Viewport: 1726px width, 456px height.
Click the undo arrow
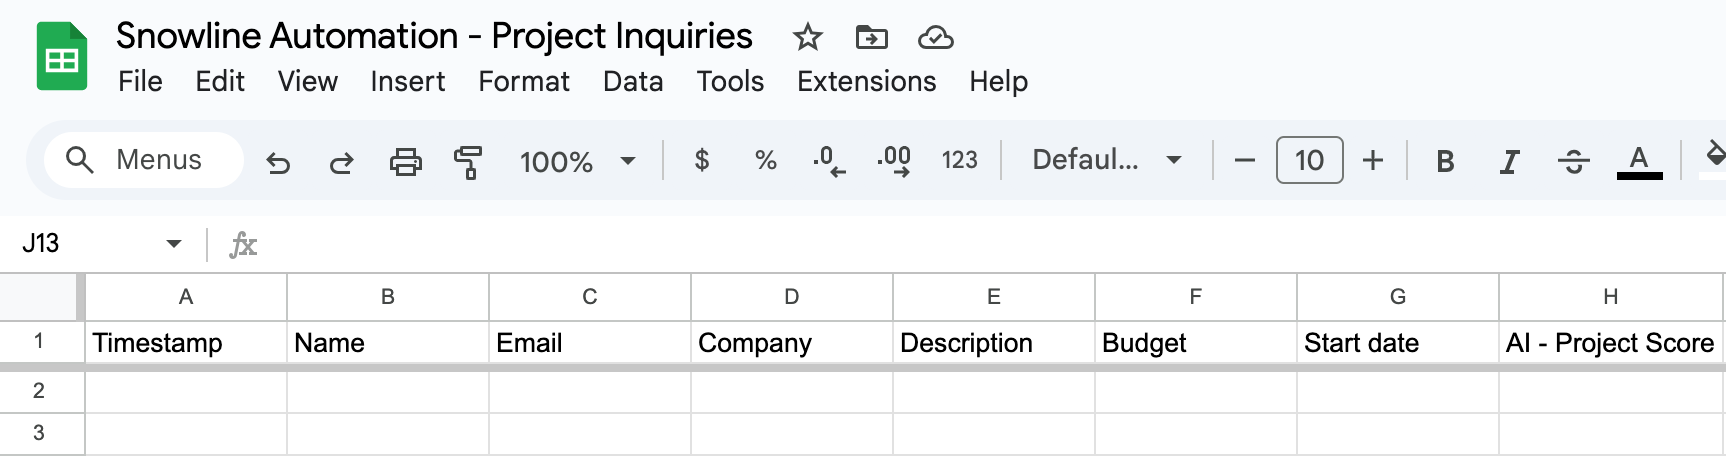278,161
